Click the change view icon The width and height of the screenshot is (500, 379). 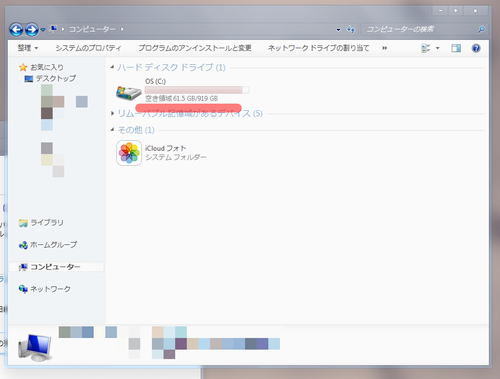point(426,48)
